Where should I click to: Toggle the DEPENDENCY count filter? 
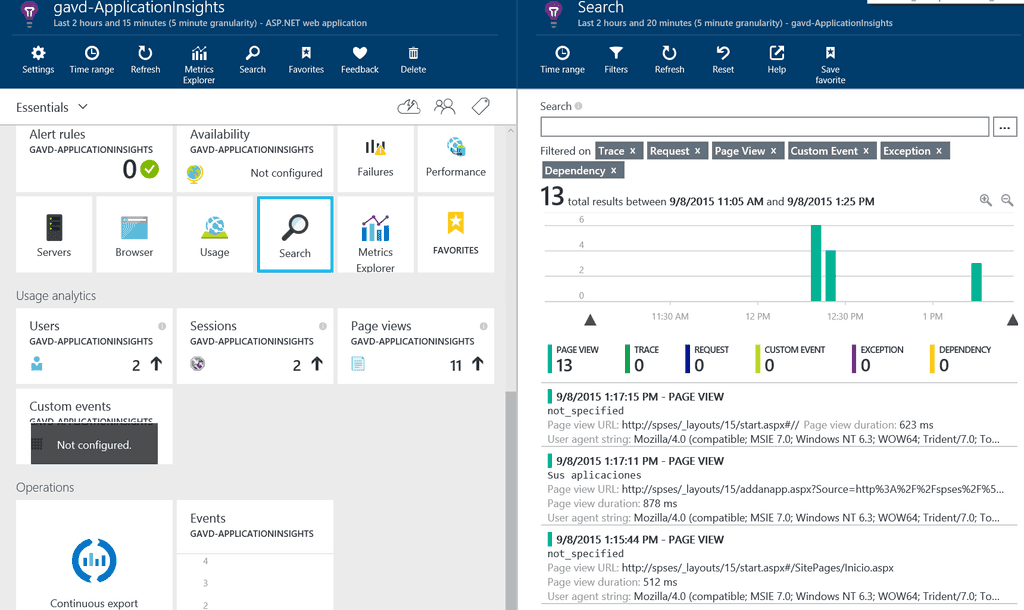tap(960, 359)
